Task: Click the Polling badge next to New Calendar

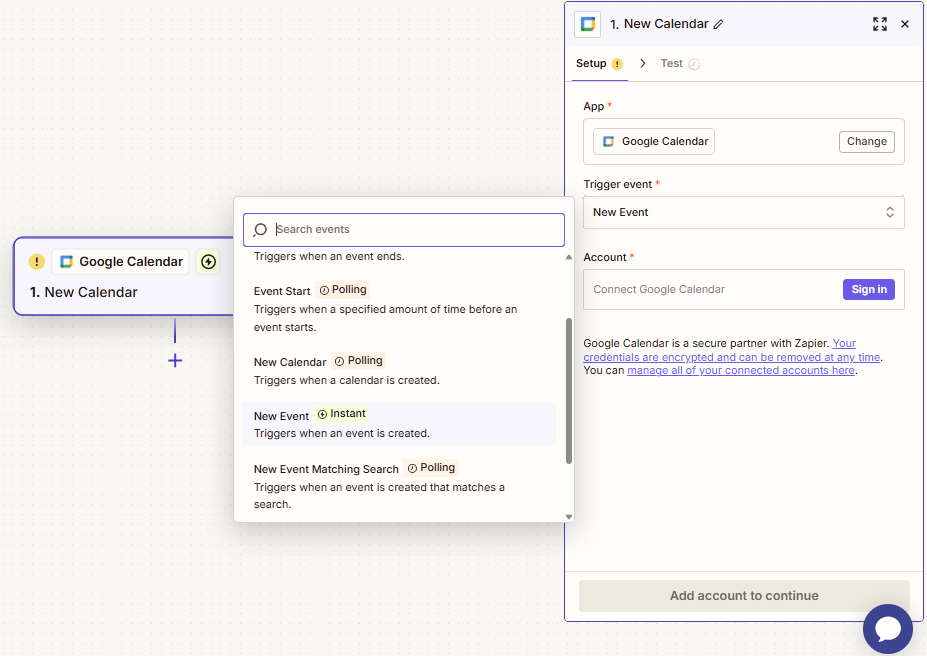Action: 359,361
